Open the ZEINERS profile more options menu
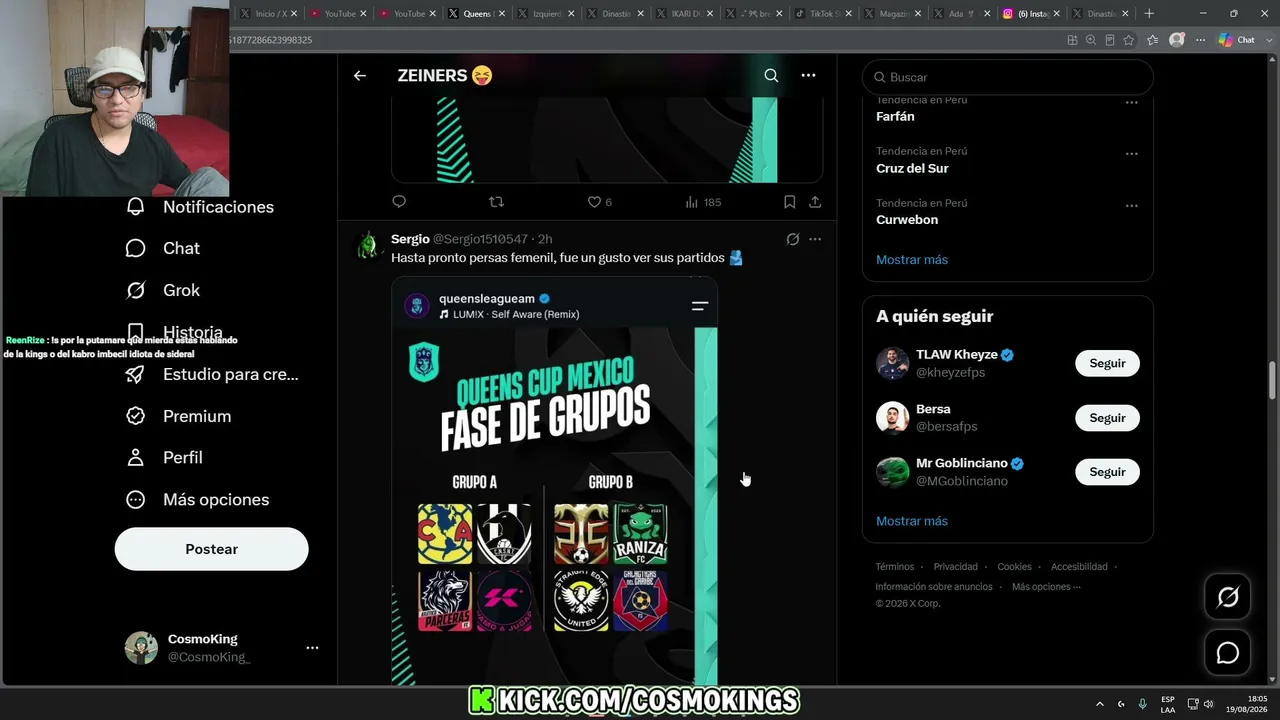 click(x=808, y=75)
